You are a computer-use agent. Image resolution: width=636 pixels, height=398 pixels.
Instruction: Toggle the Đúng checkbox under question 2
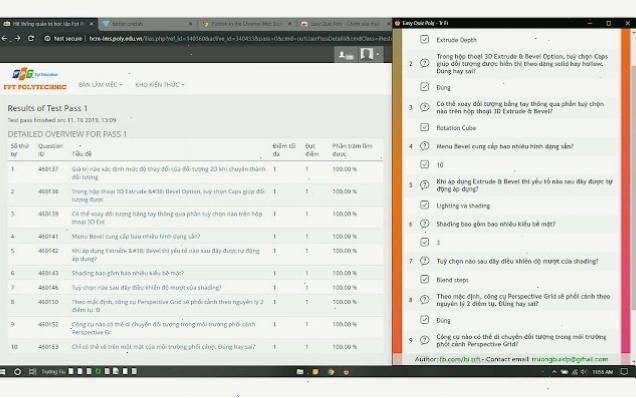coord(424,87)
